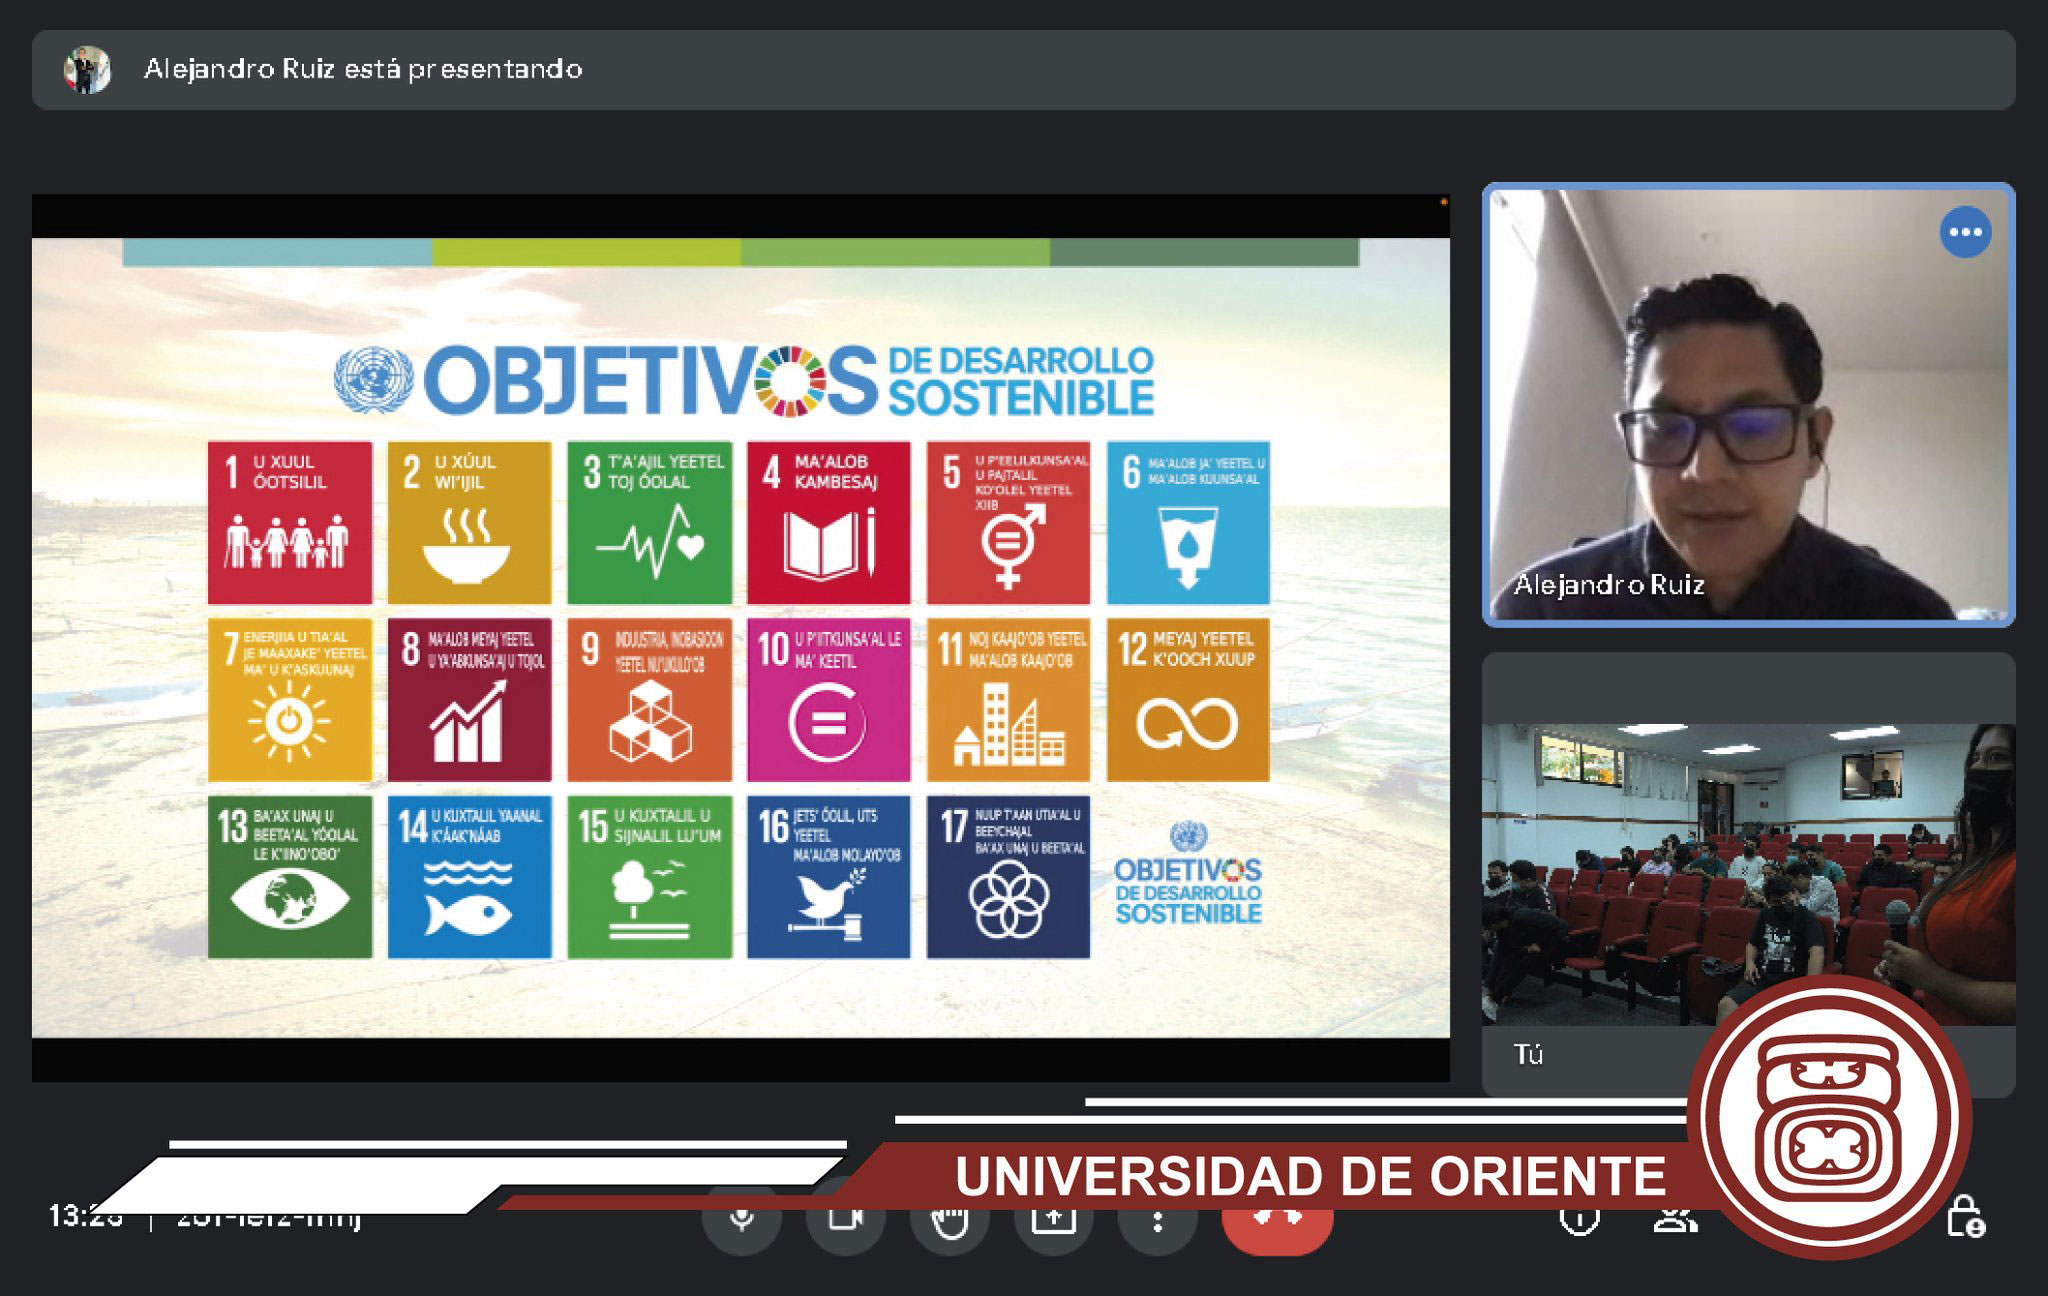Click SDG tile 5 with gender equality symbol

[x=1008, y=523]
